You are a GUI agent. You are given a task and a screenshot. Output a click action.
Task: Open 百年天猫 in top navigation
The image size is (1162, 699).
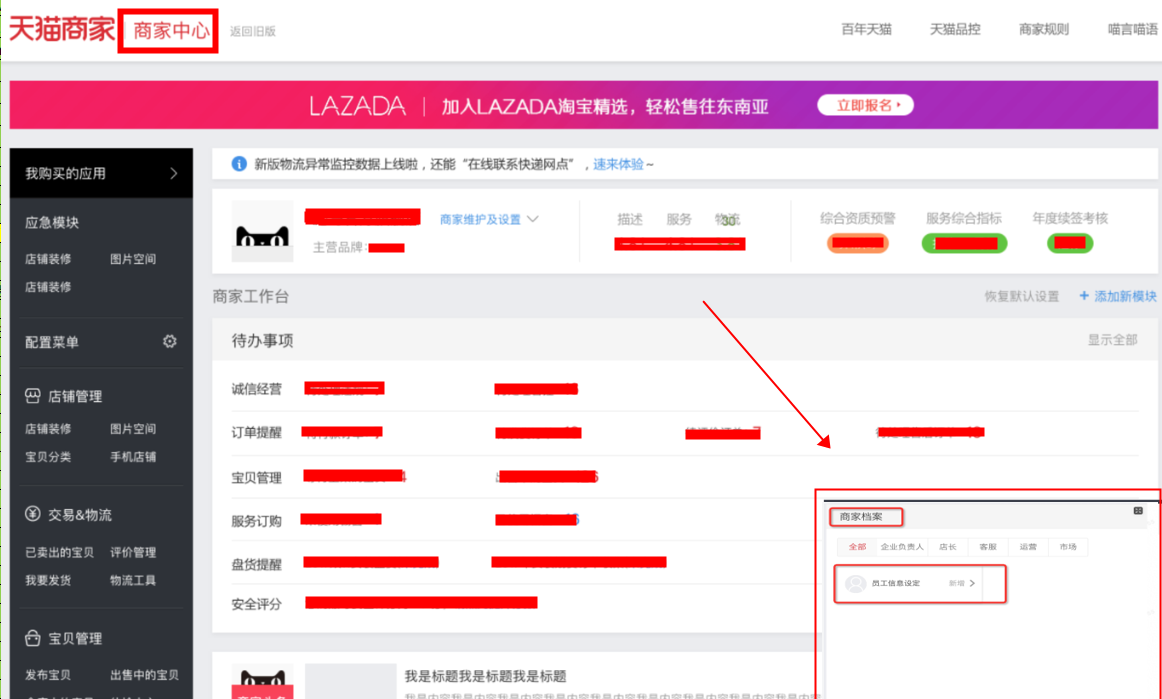tap(866, 29)
